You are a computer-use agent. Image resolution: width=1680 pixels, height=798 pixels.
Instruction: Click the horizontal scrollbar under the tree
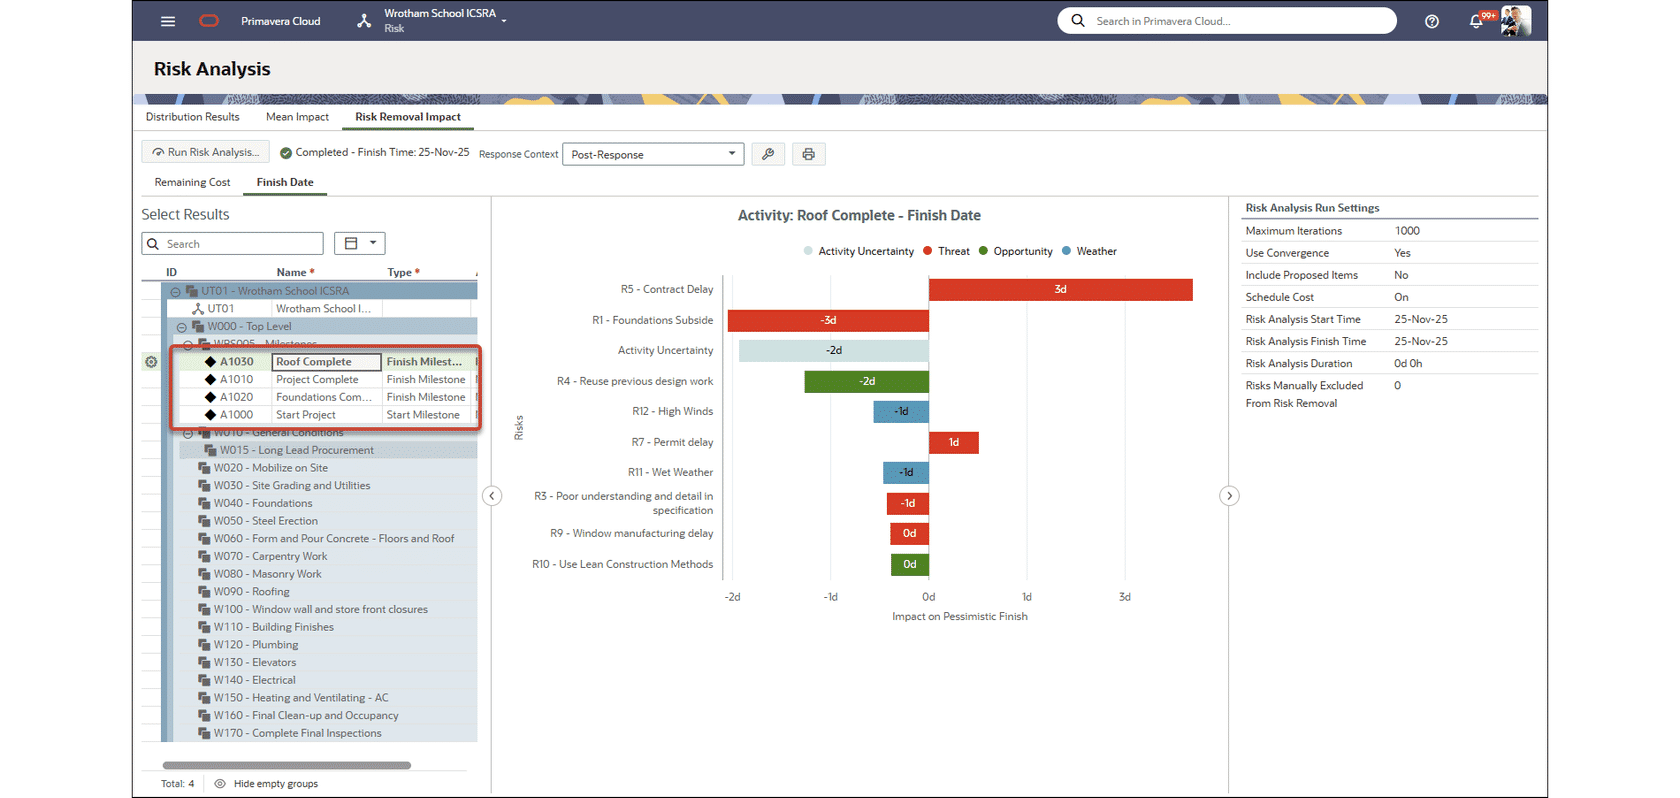(x=286, y=765)
